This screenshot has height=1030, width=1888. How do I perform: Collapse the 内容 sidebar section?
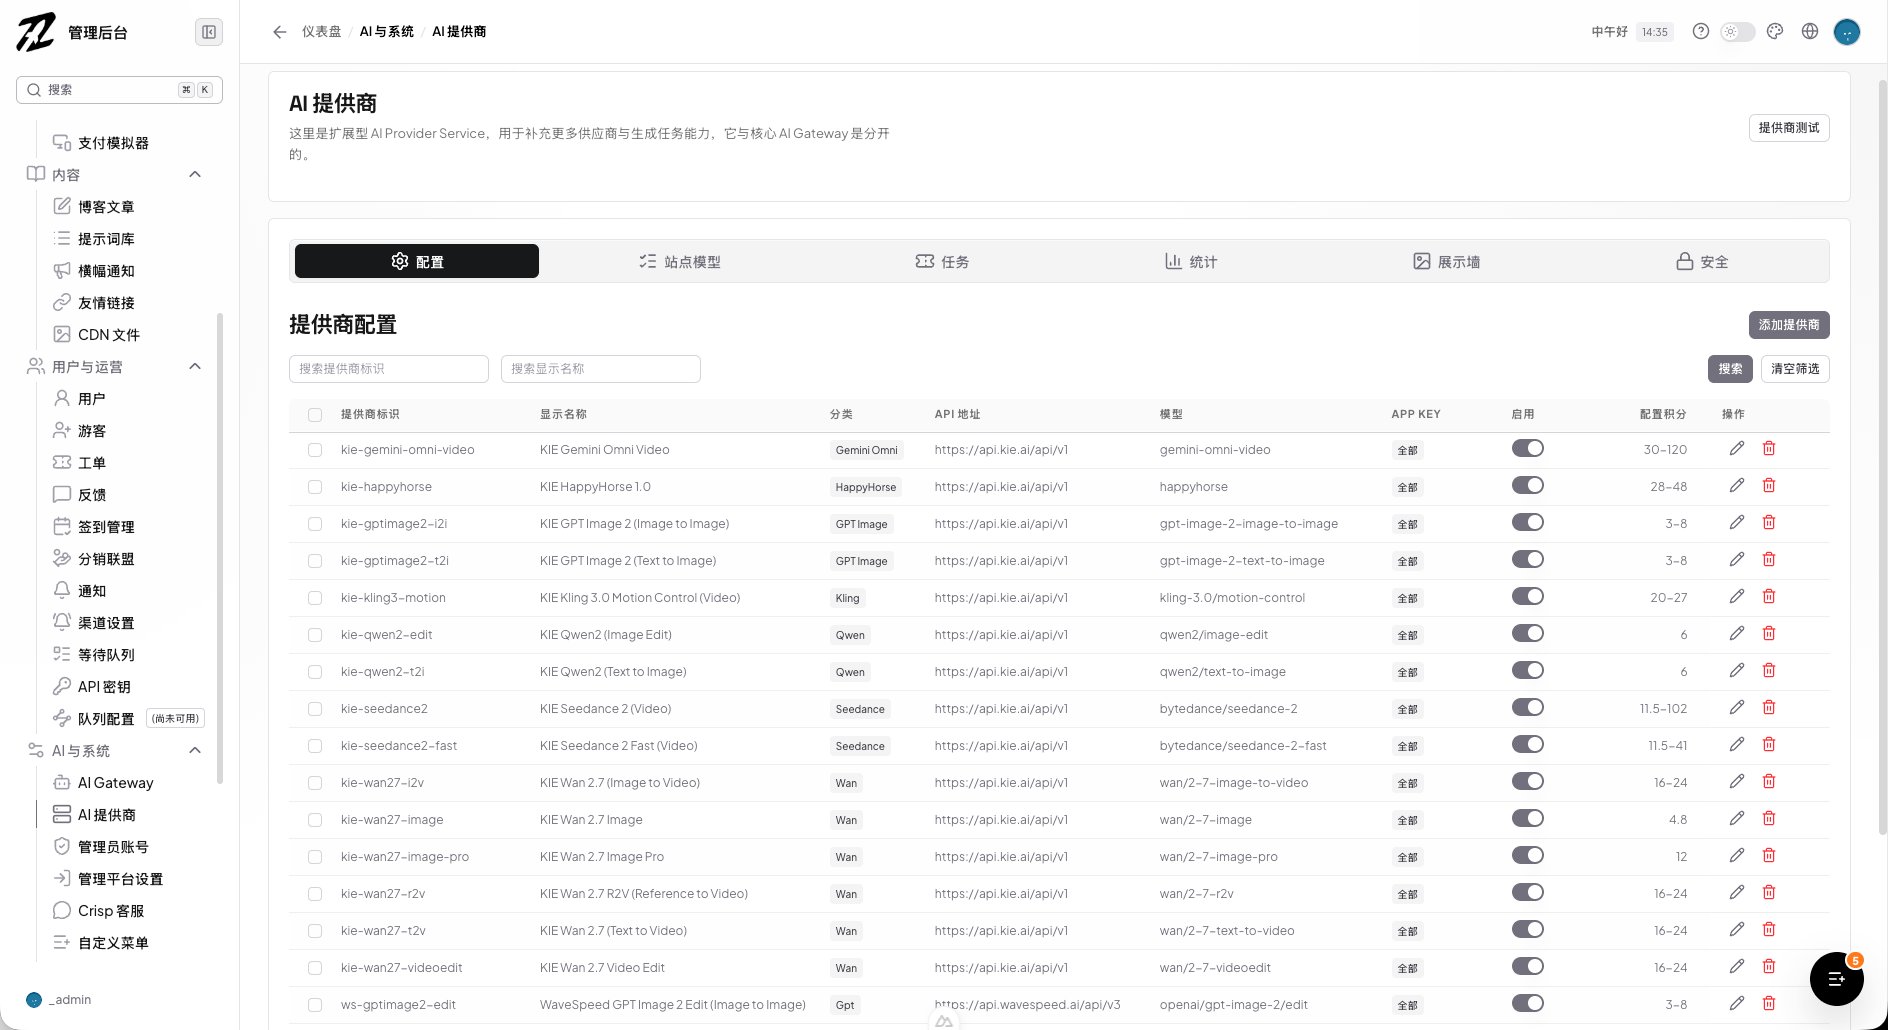point(195,174)
